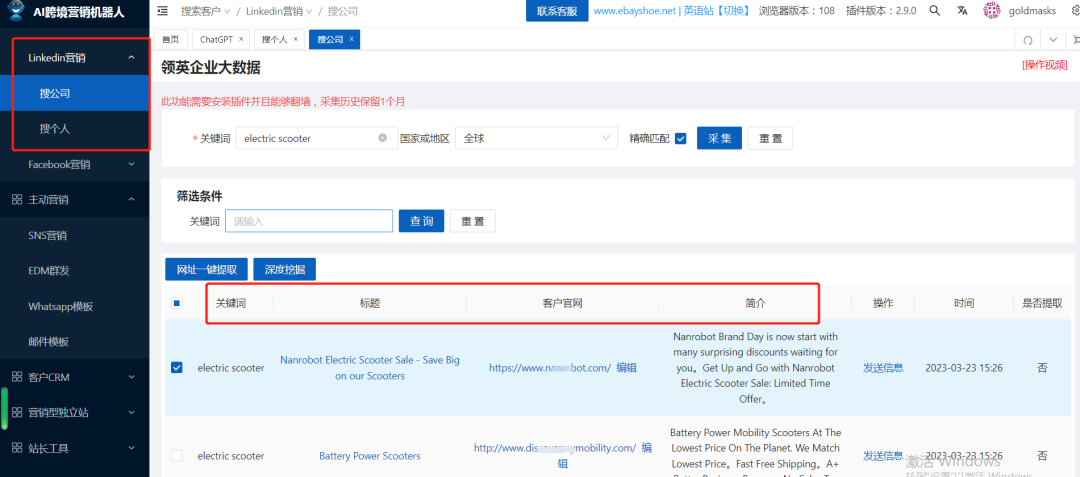Click the 网址一键提取 button

[207, 269]
